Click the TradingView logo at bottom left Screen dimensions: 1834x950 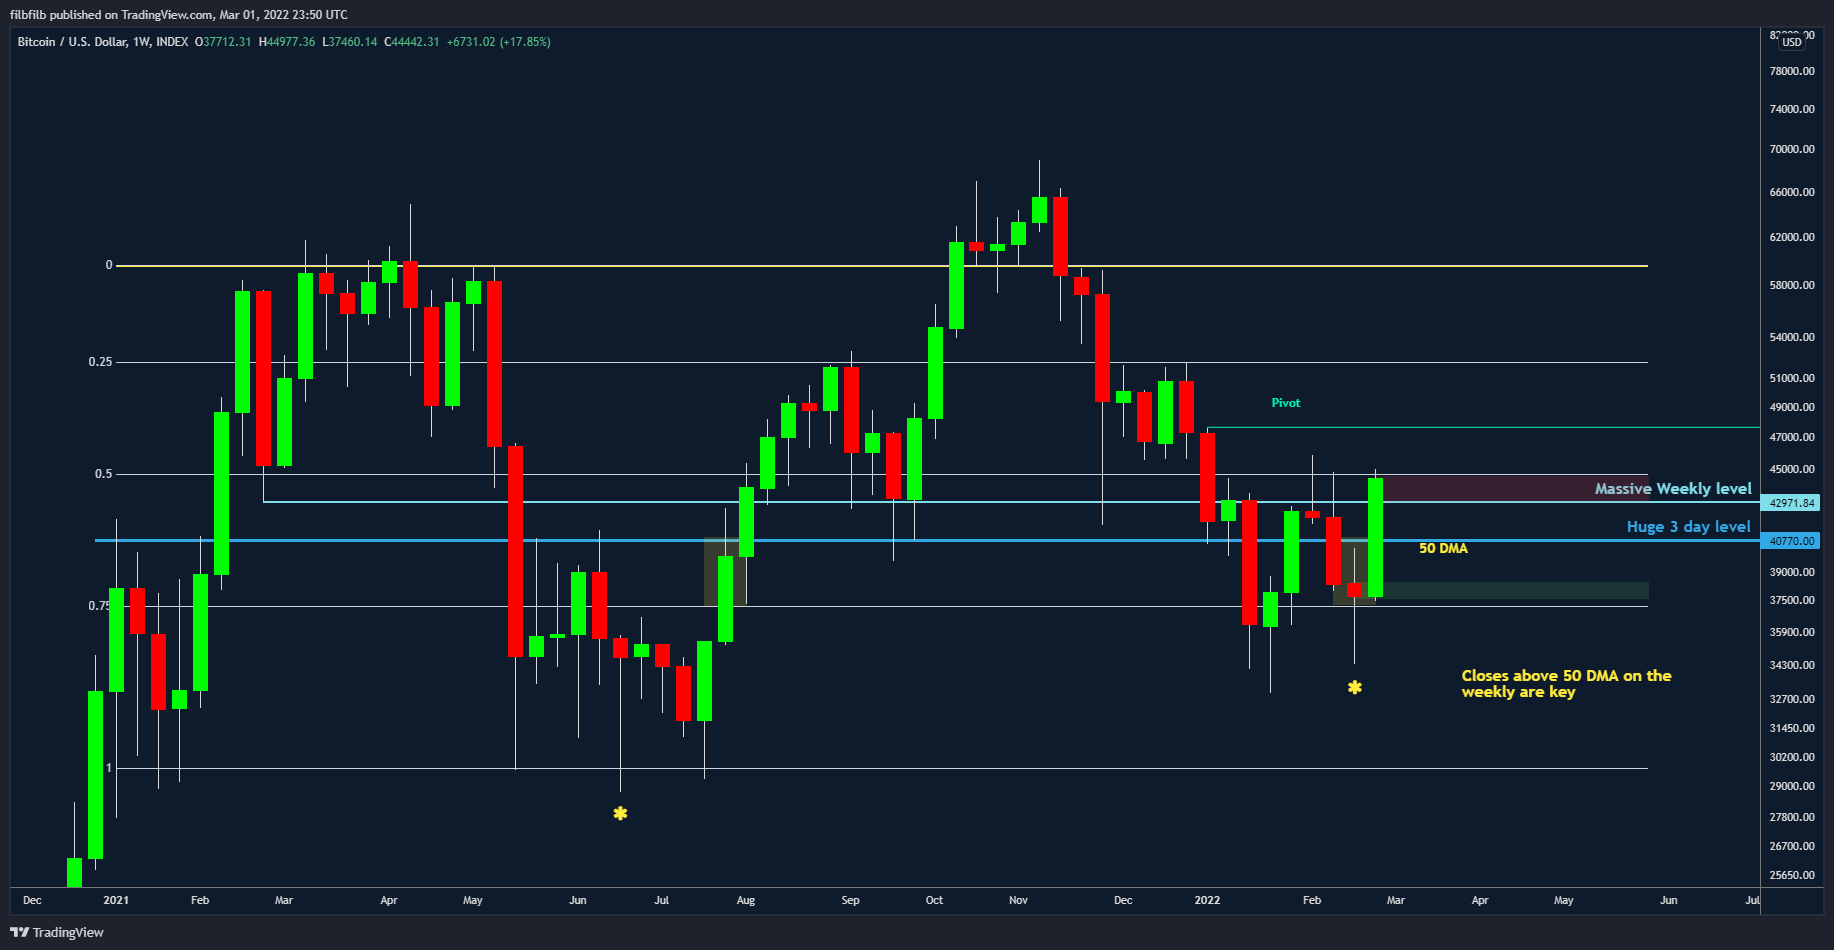57,932
